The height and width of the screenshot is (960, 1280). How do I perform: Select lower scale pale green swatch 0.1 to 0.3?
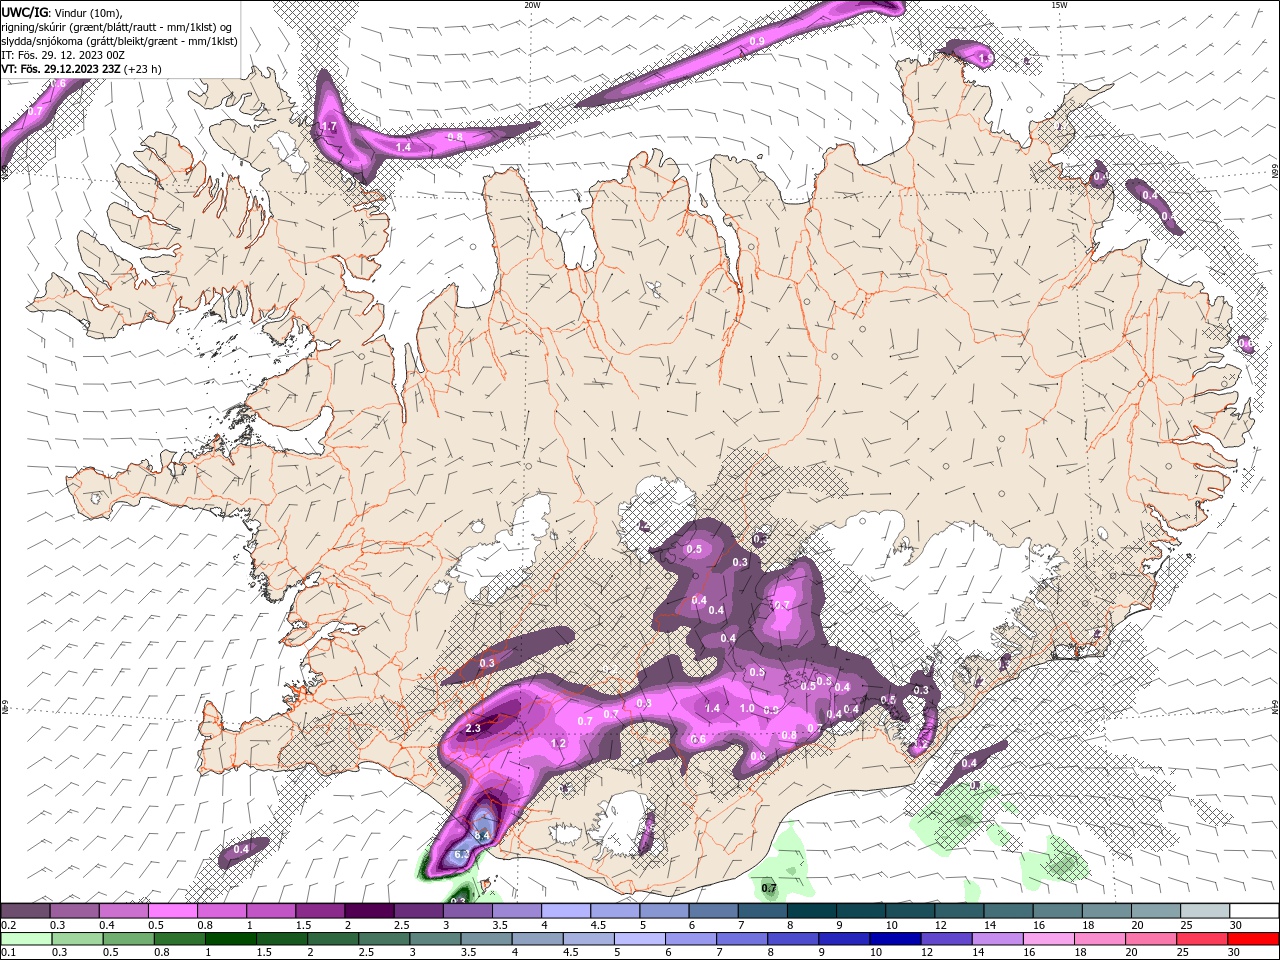pyautogui.click(x=26, y=939)
